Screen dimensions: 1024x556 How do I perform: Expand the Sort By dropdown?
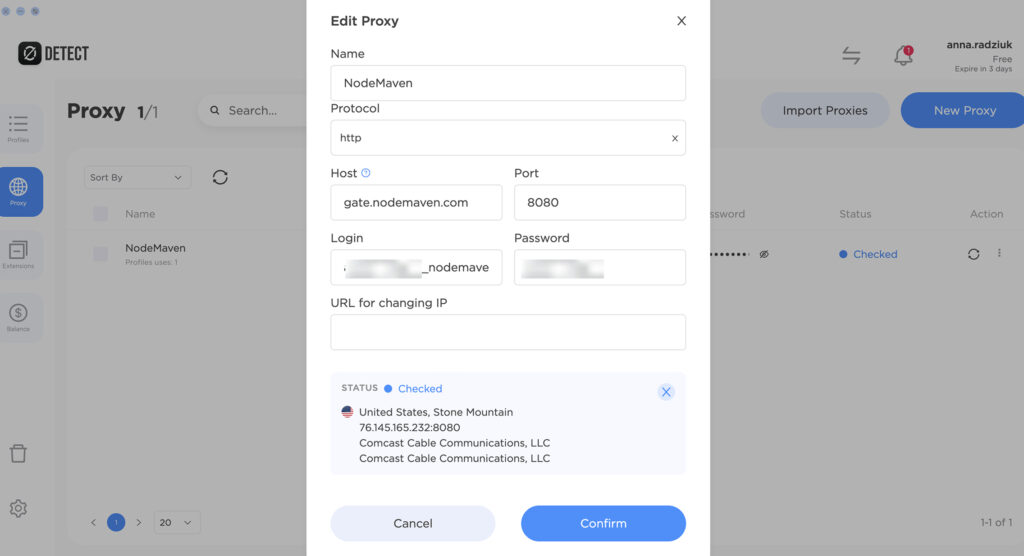pos(137,177)
